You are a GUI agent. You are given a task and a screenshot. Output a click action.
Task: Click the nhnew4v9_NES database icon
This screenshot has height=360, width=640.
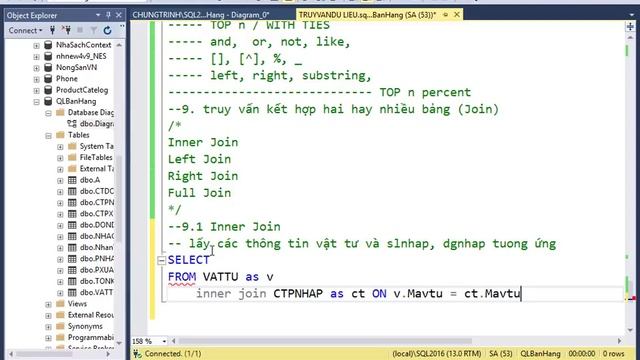point(48,56)
